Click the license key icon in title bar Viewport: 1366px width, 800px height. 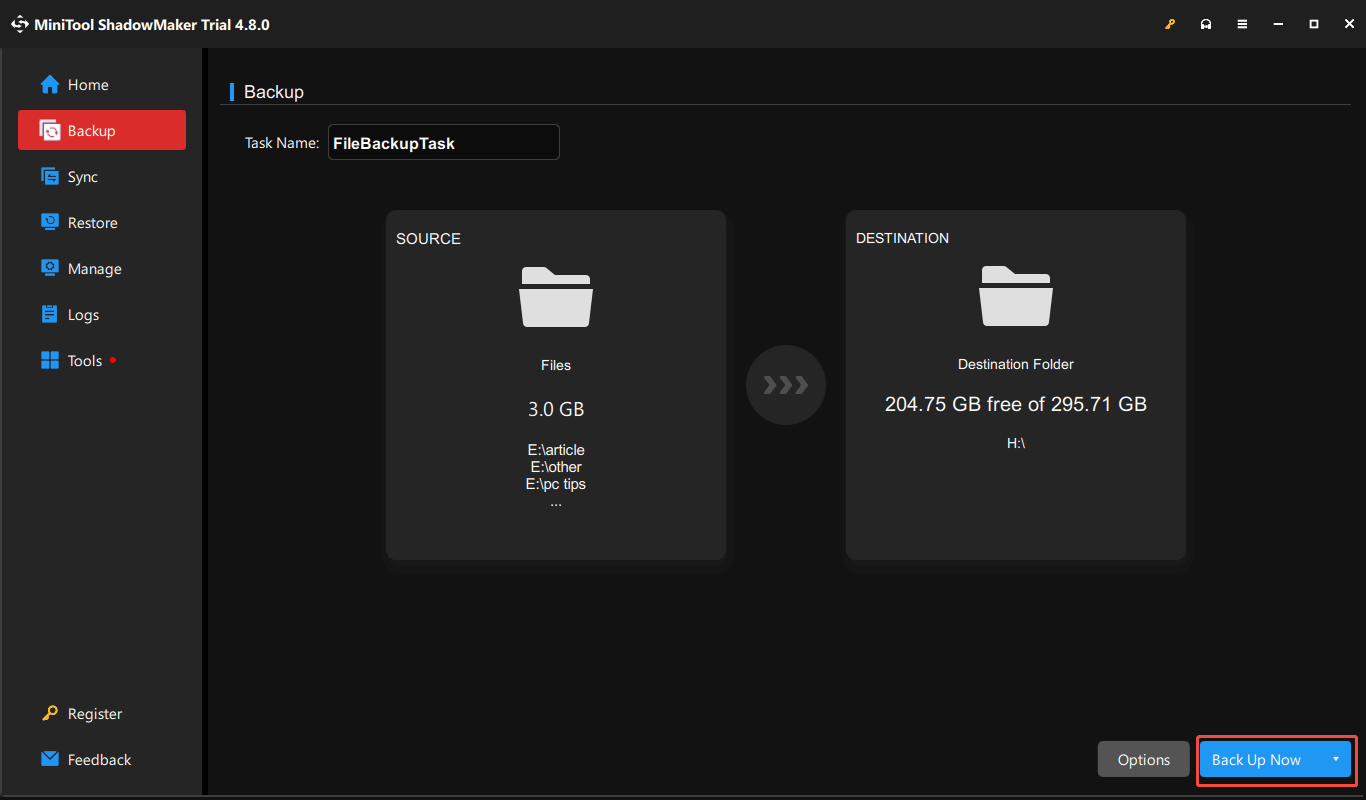coord(1170,23)
